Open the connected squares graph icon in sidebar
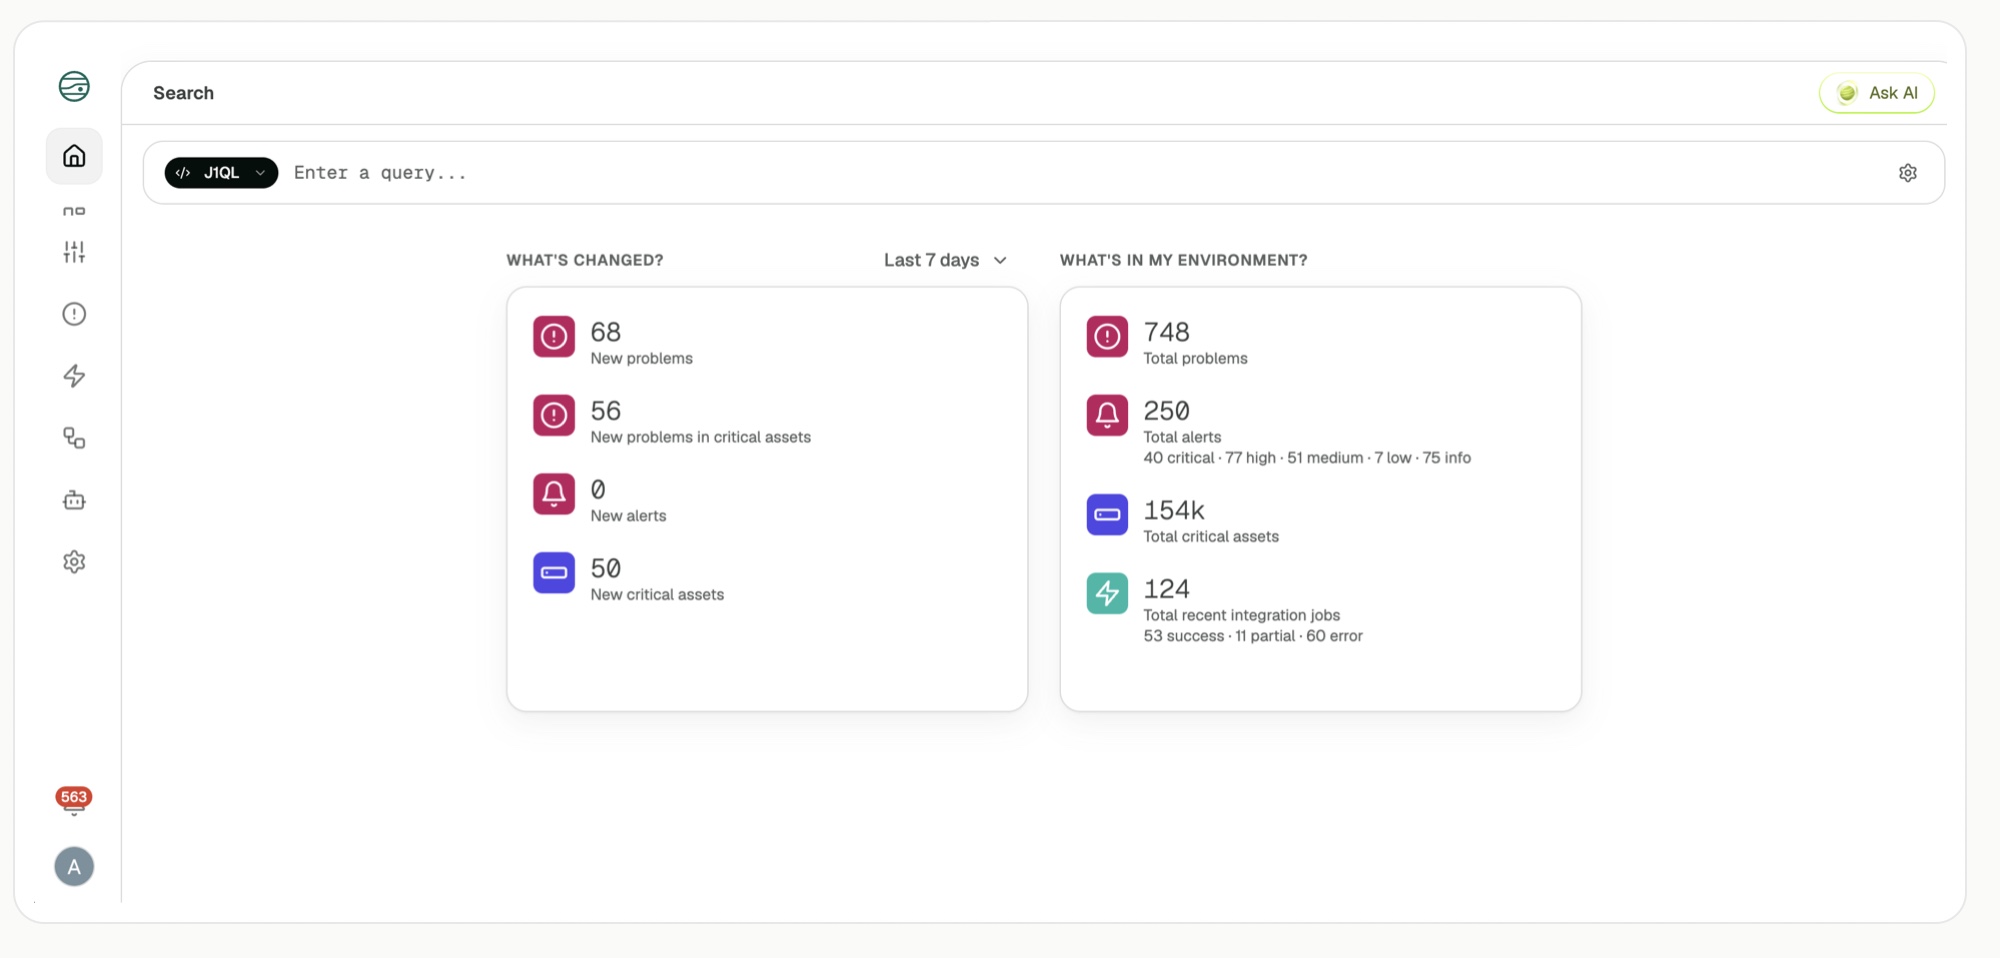The height and width of the screenshot is (958, 2000). 74,438
